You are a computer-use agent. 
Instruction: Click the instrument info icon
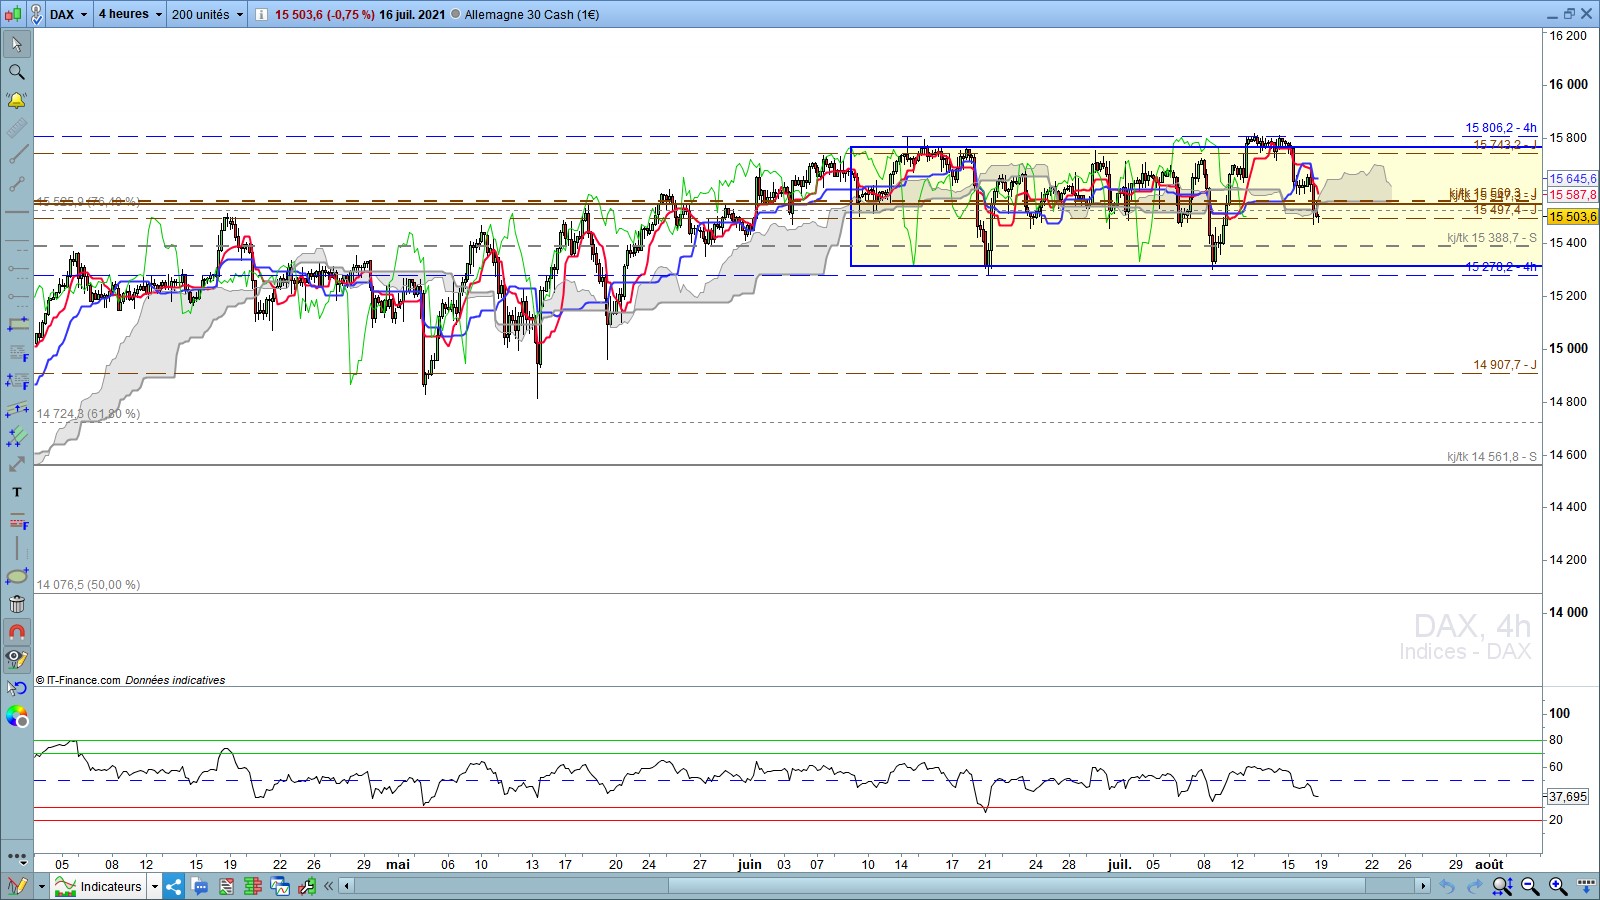click(x=261, y=14)
